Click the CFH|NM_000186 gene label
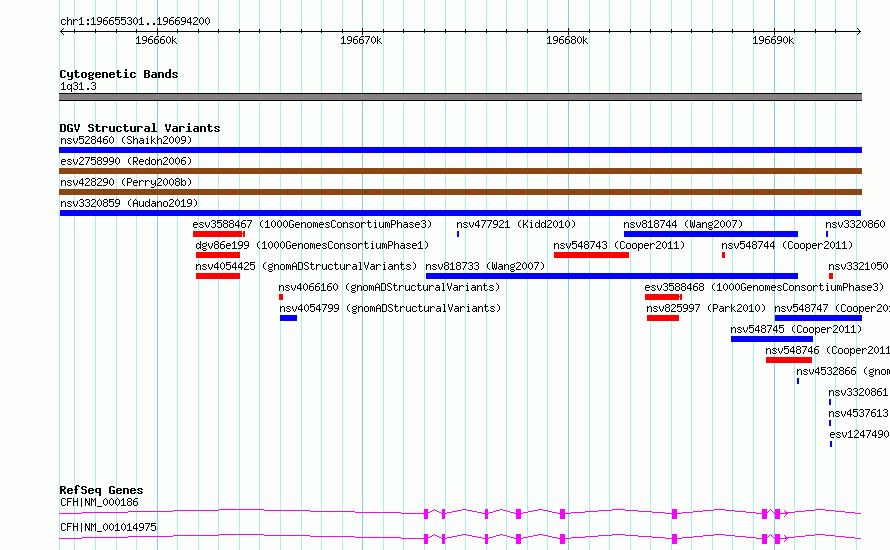Image resolution: width=890 pixels, height=550 pixels. click(x=99, y=502)
